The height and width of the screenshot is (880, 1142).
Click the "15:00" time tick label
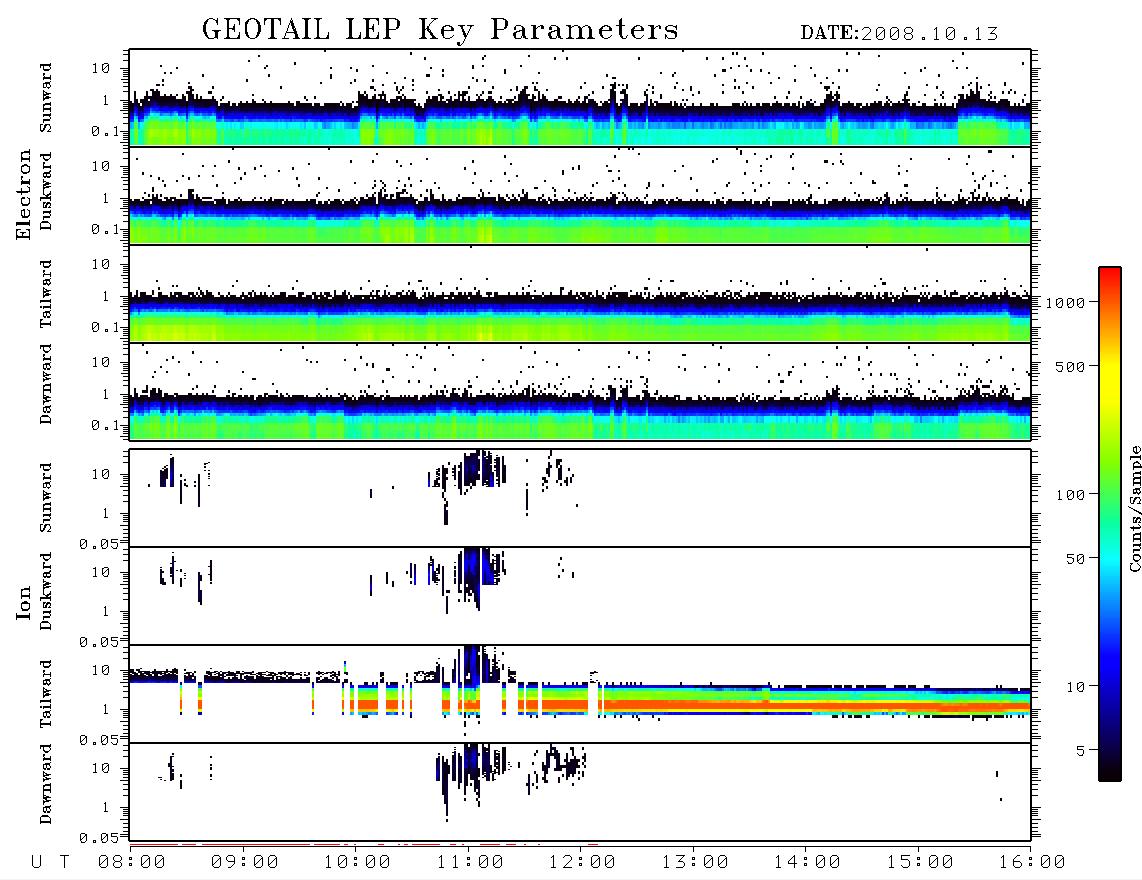coord(920,863)
